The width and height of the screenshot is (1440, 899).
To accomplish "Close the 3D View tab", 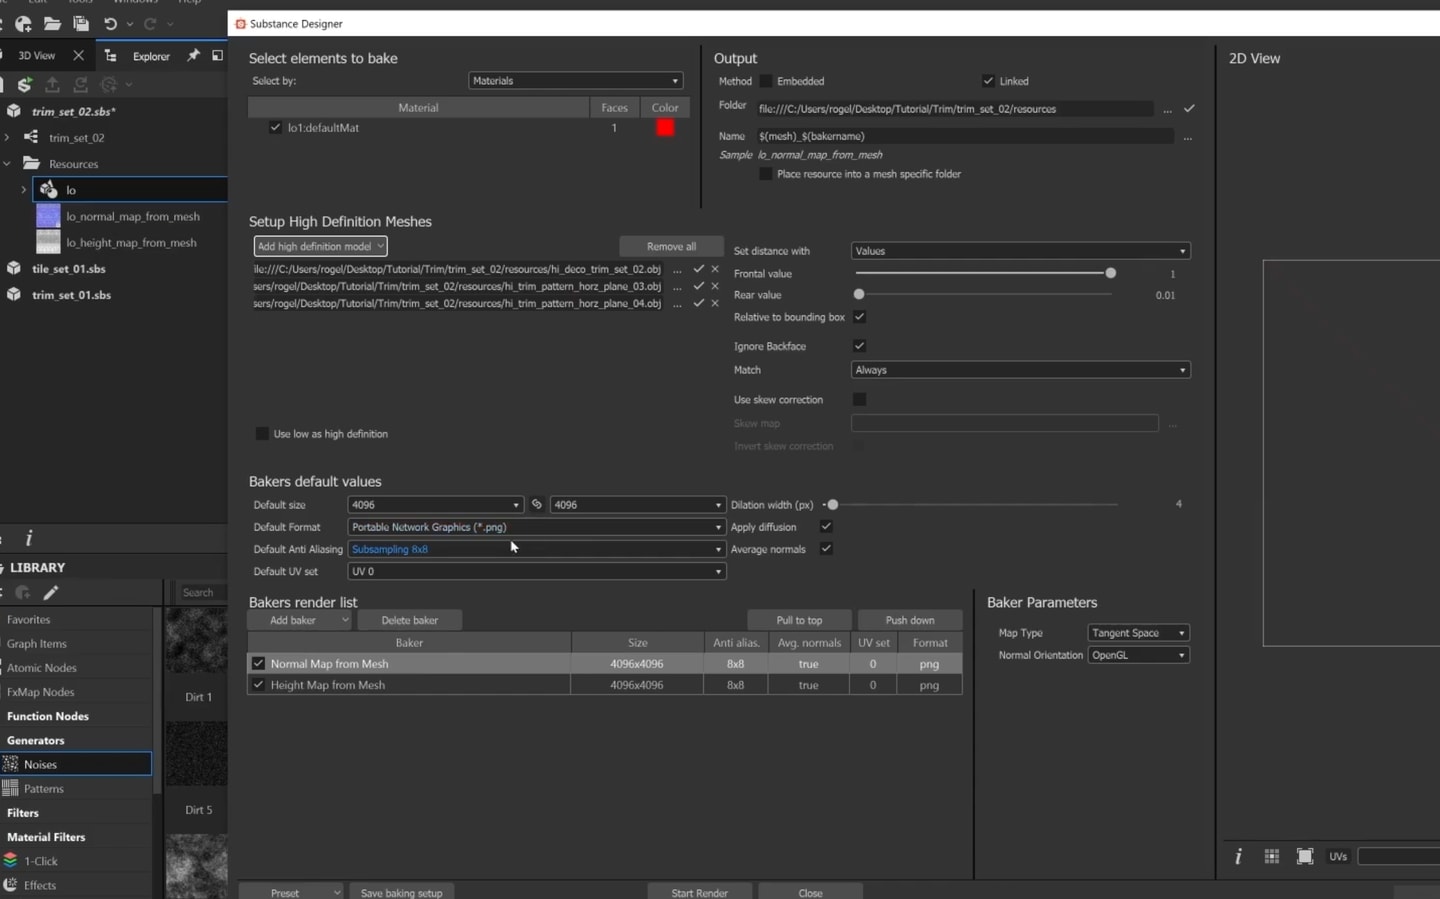I will (x=78, y=55).
